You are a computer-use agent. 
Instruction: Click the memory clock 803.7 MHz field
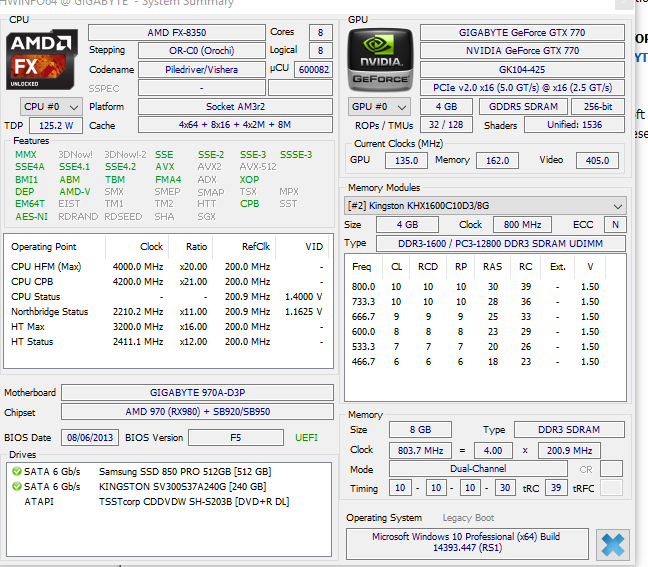point(420,450)
